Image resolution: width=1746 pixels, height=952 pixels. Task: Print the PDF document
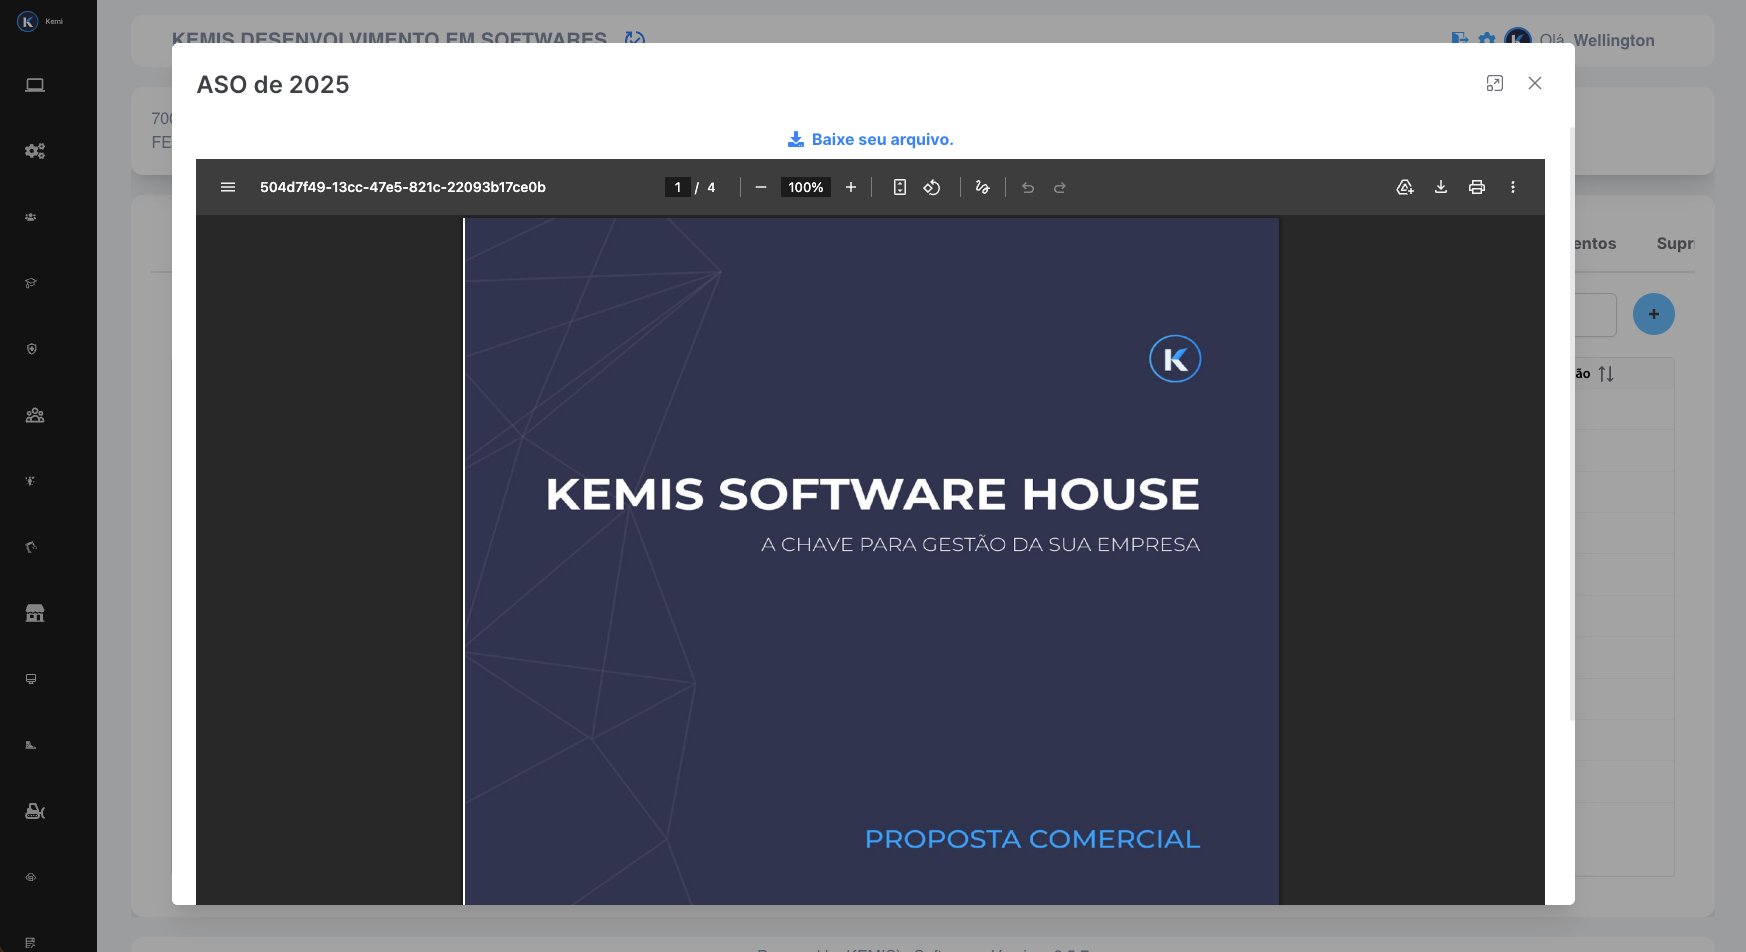(x=1477, y=187)
